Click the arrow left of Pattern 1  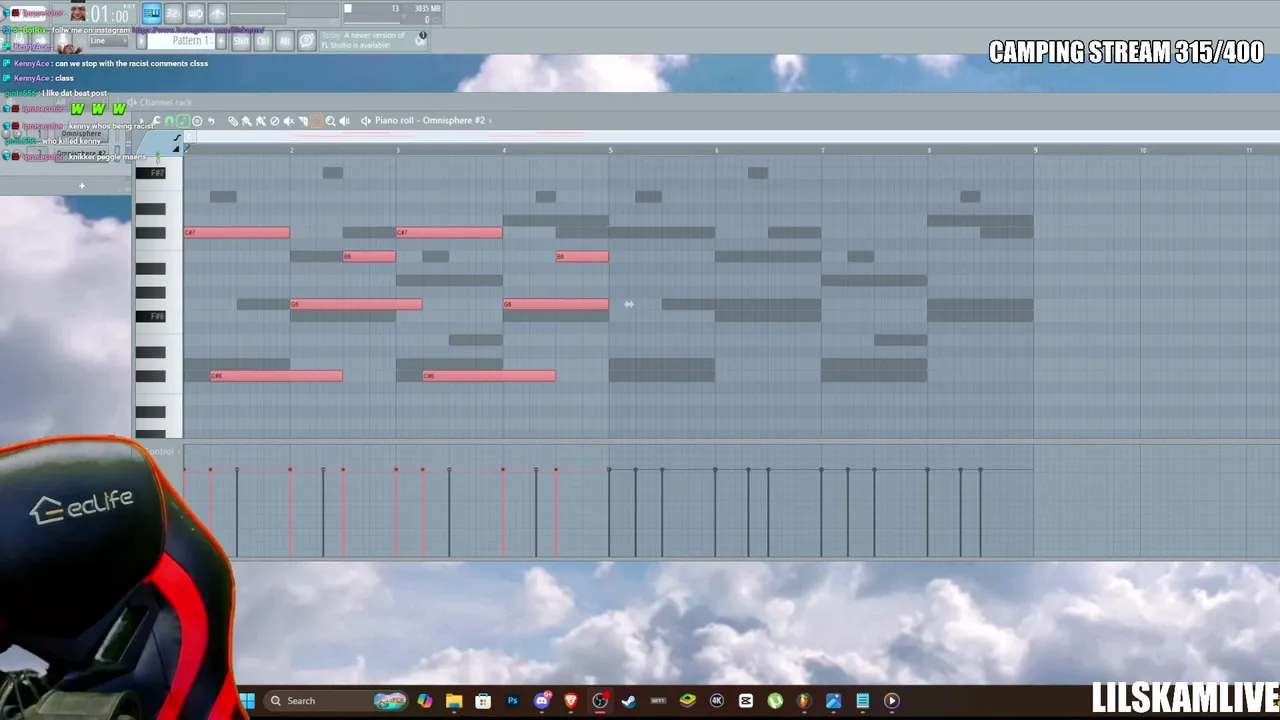(142, 41)
